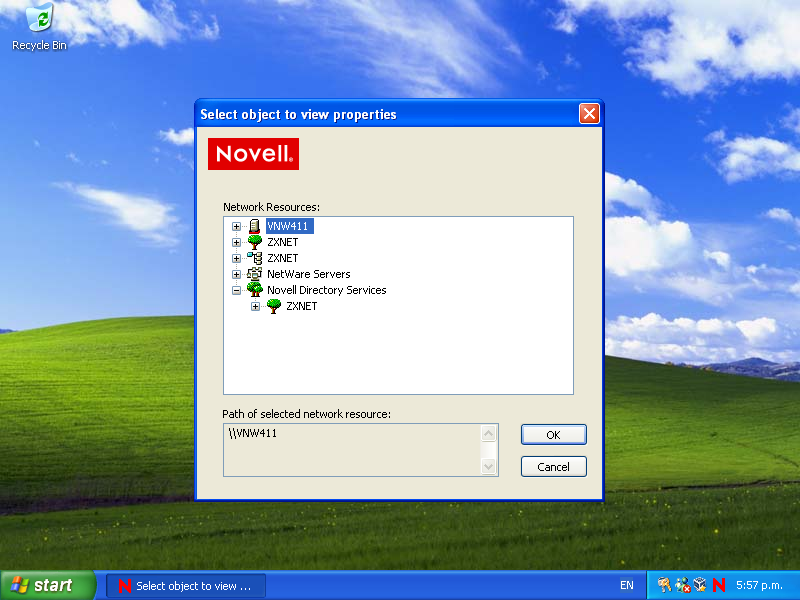Expand the ZXNET node with network icon
This screenshot has width=800, height=600.
pos(236,258)
